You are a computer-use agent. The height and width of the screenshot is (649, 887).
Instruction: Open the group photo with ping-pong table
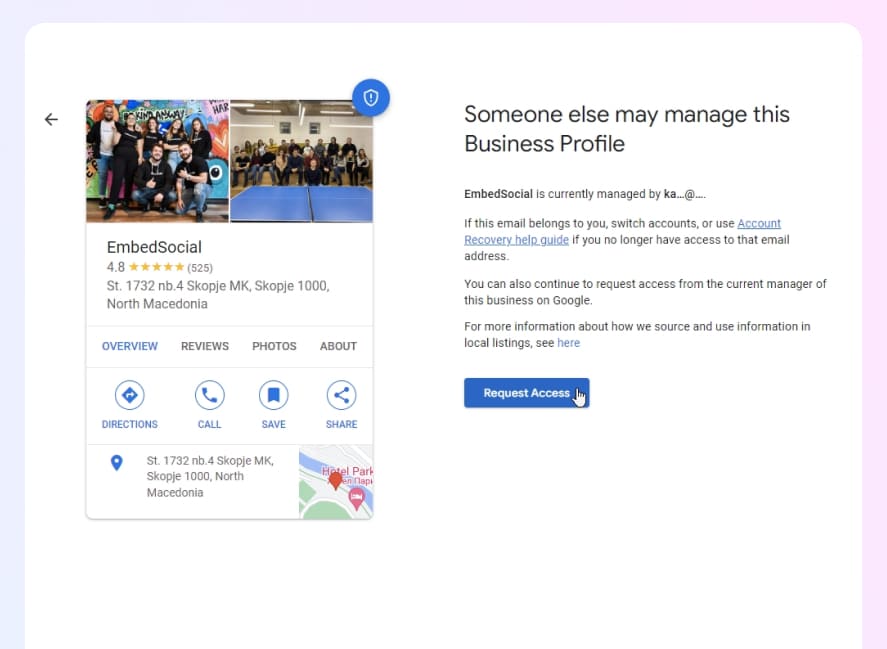(x=302, y=161)
